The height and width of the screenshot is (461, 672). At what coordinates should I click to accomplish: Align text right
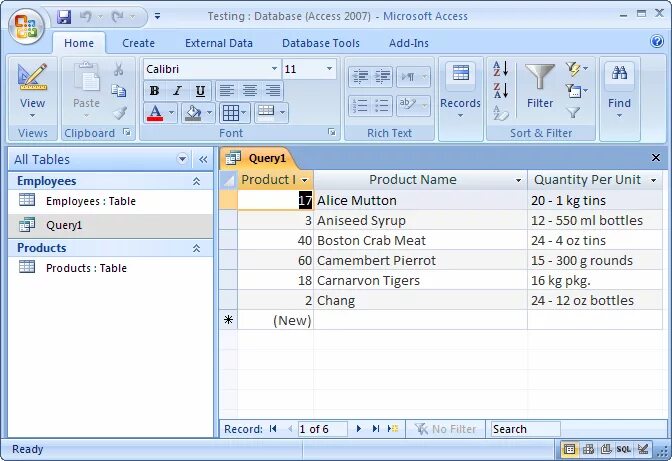(273, 91)
